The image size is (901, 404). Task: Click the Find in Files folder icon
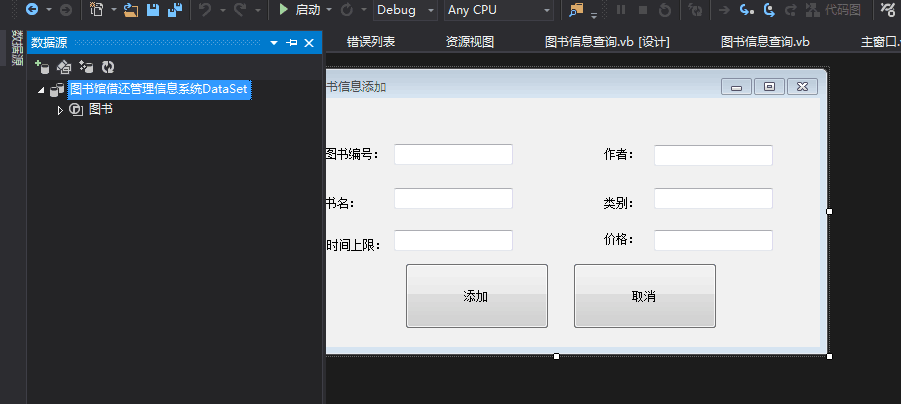click(x=576, y=10)
